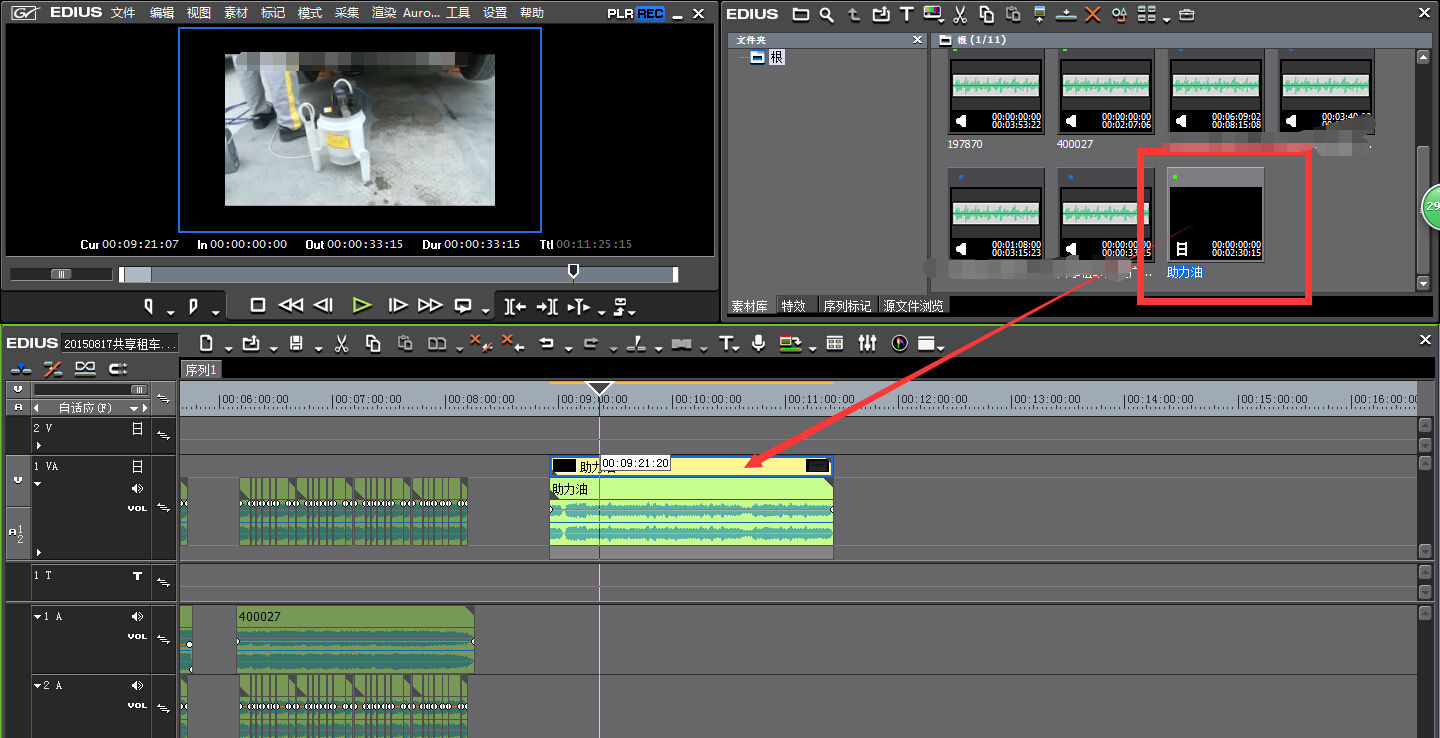Create a title with the T tool
This screenshot has width=1440, height=738.
[x=726, y=343]
